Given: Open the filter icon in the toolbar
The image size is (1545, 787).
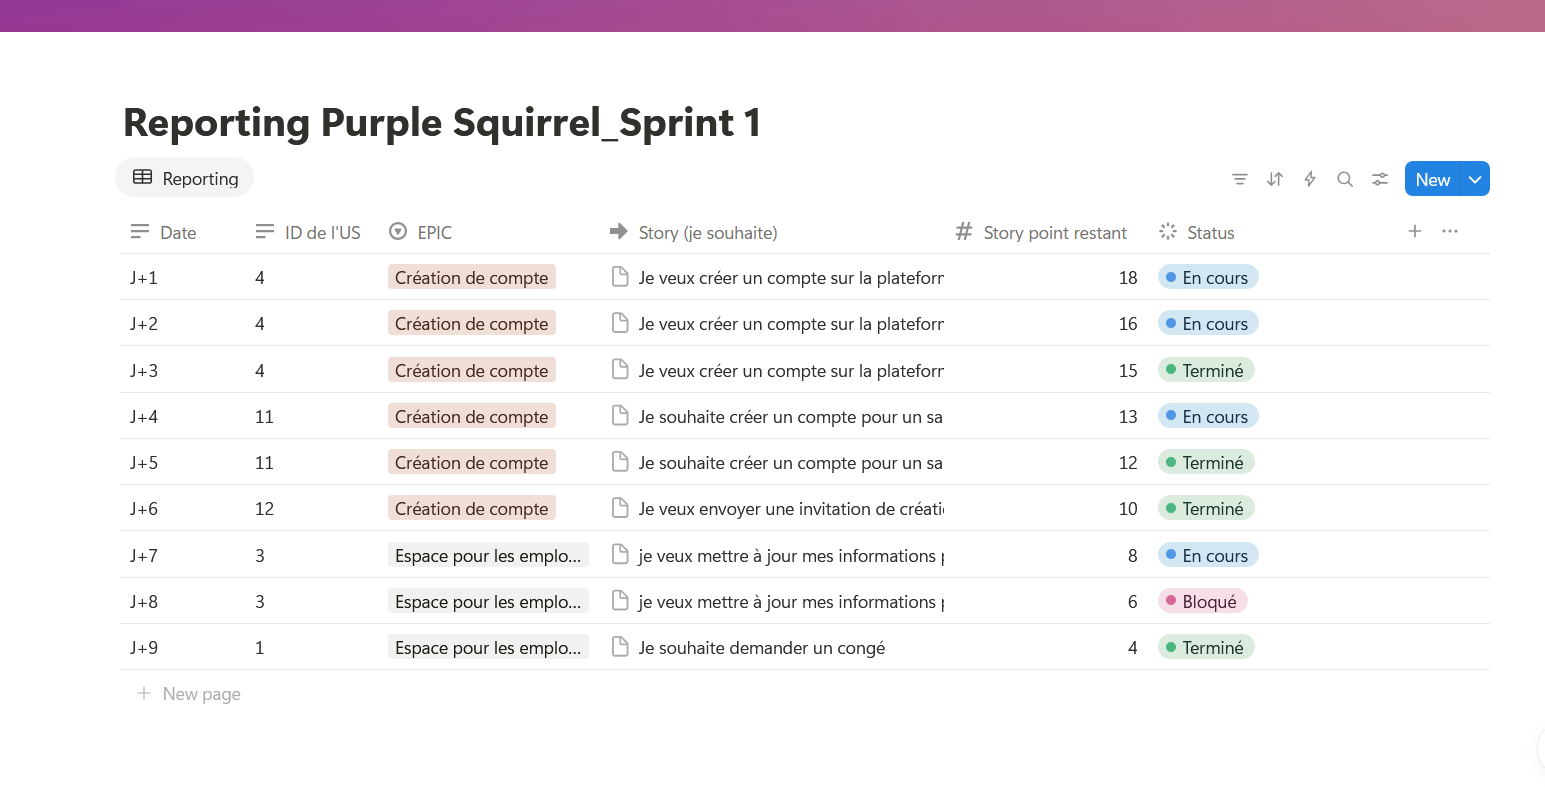Looking at the screenshot, I should 1240,179.
